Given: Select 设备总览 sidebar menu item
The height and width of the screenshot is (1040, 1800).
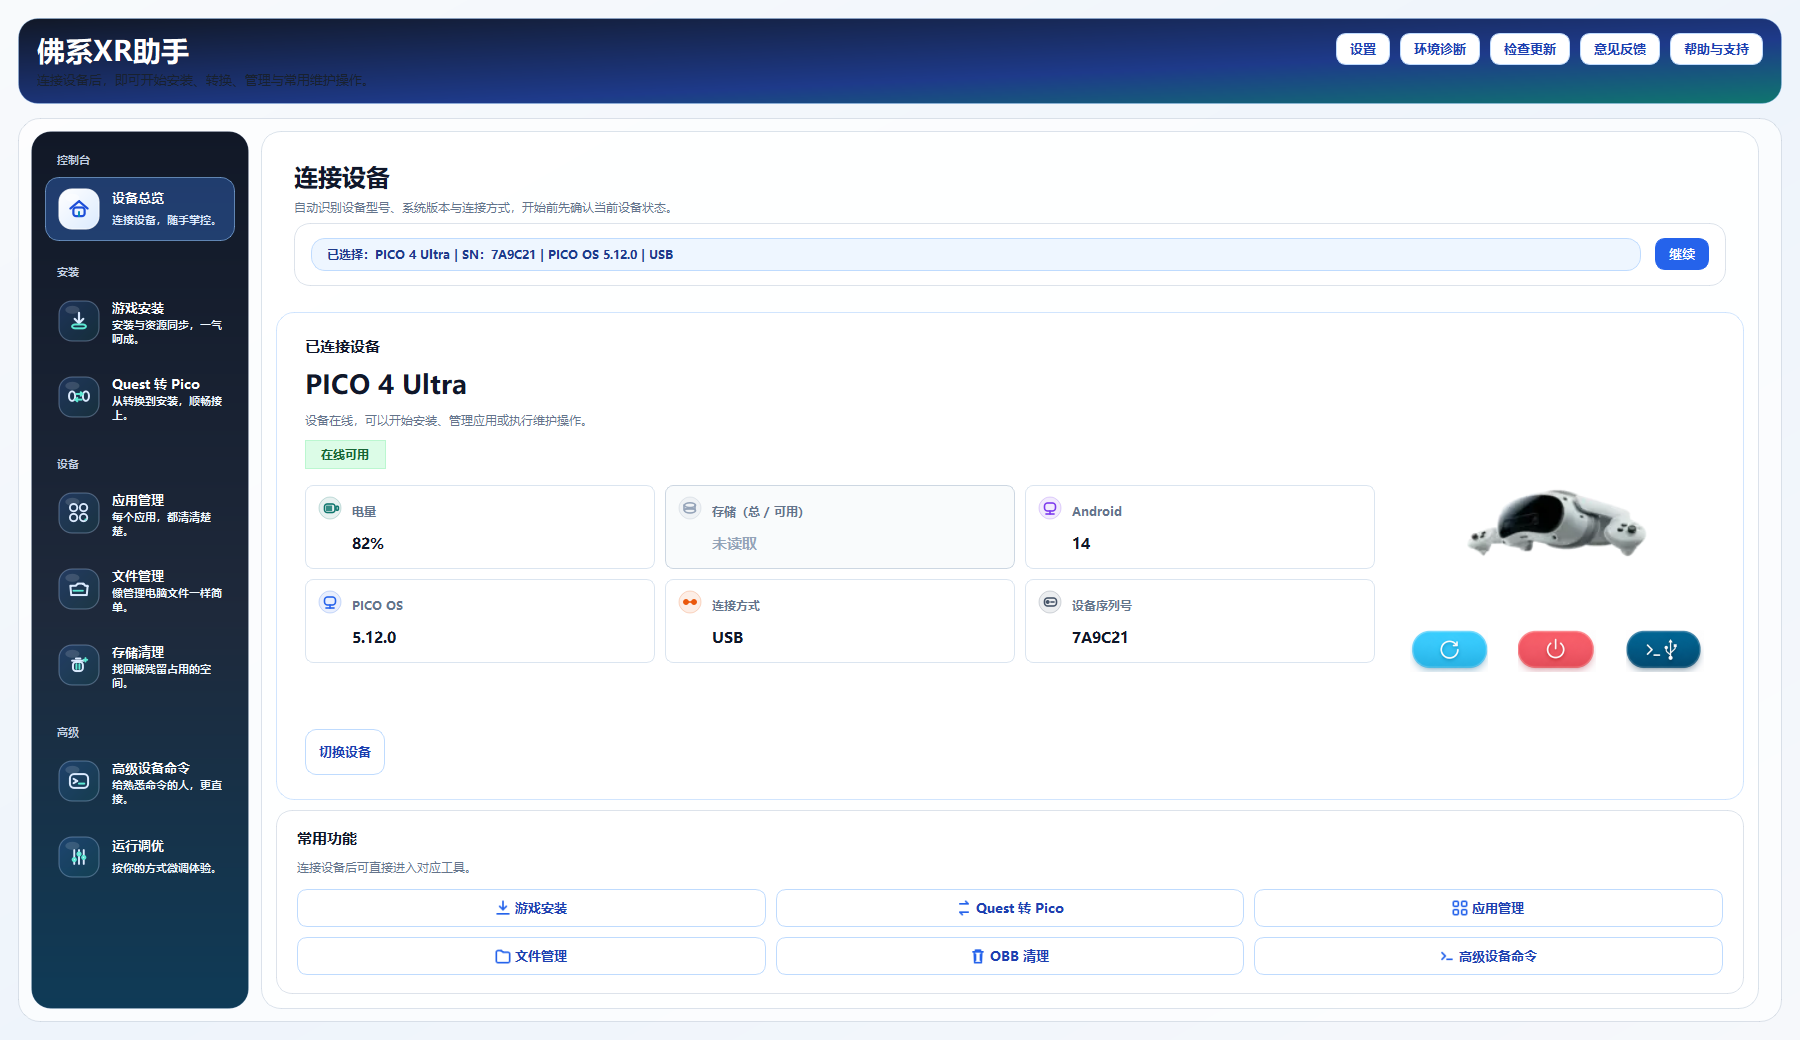Looking at the screenshot, I should click(140, 209).
